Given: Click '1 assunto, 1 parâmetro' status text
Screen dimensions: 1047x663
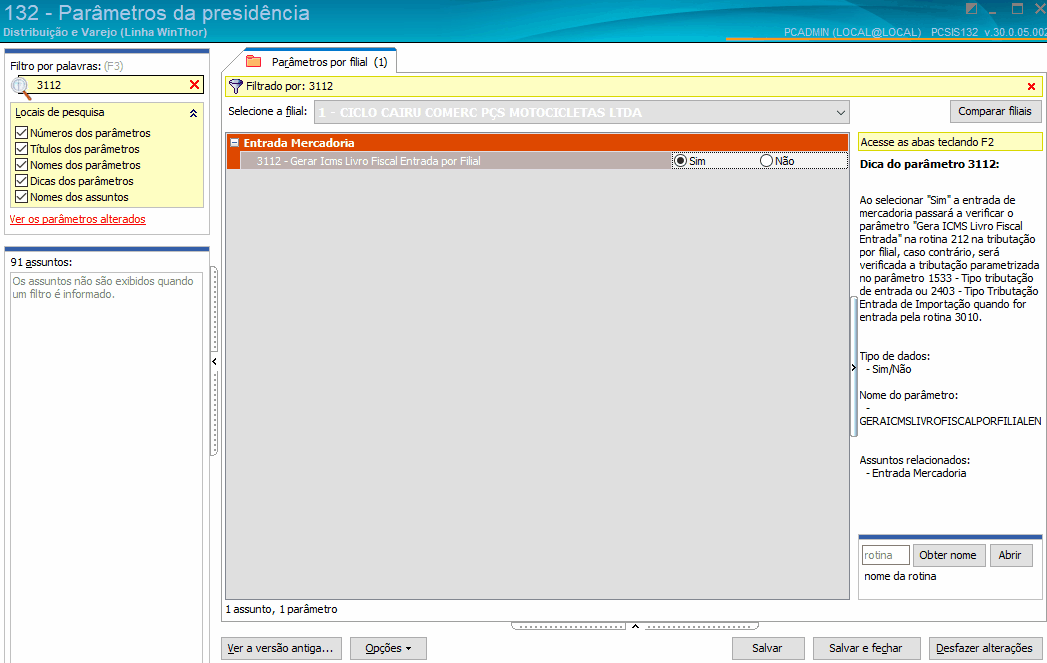Looking at the screenshot, I should click(281, 610).
